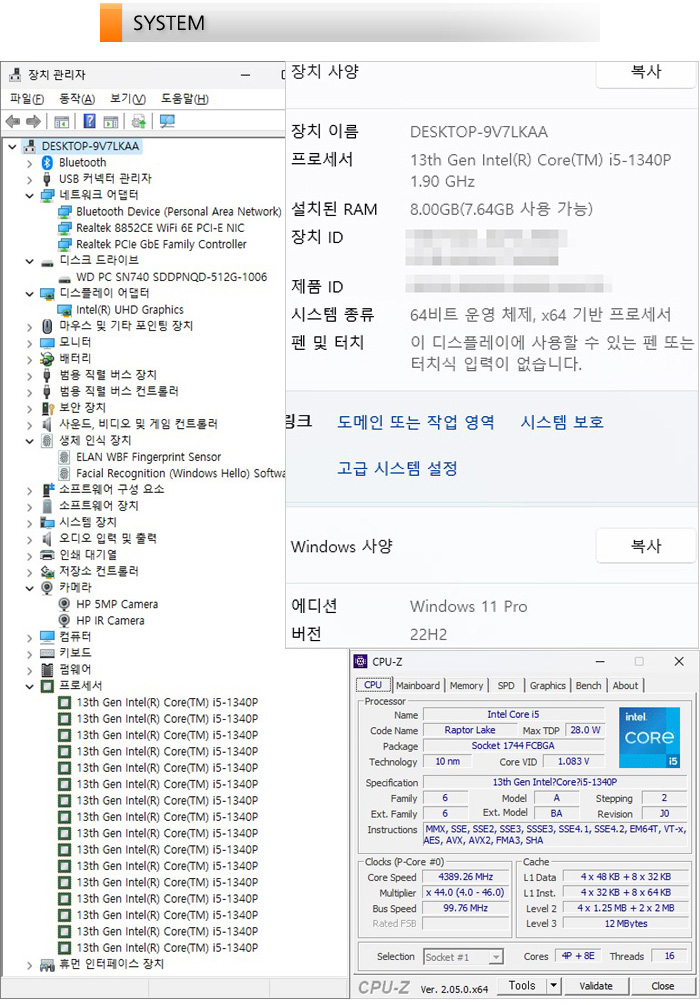Viewport: 700px width, 1005px height.
Task: Expand the USB 커넥터 관리자 category
Action: 29,179
